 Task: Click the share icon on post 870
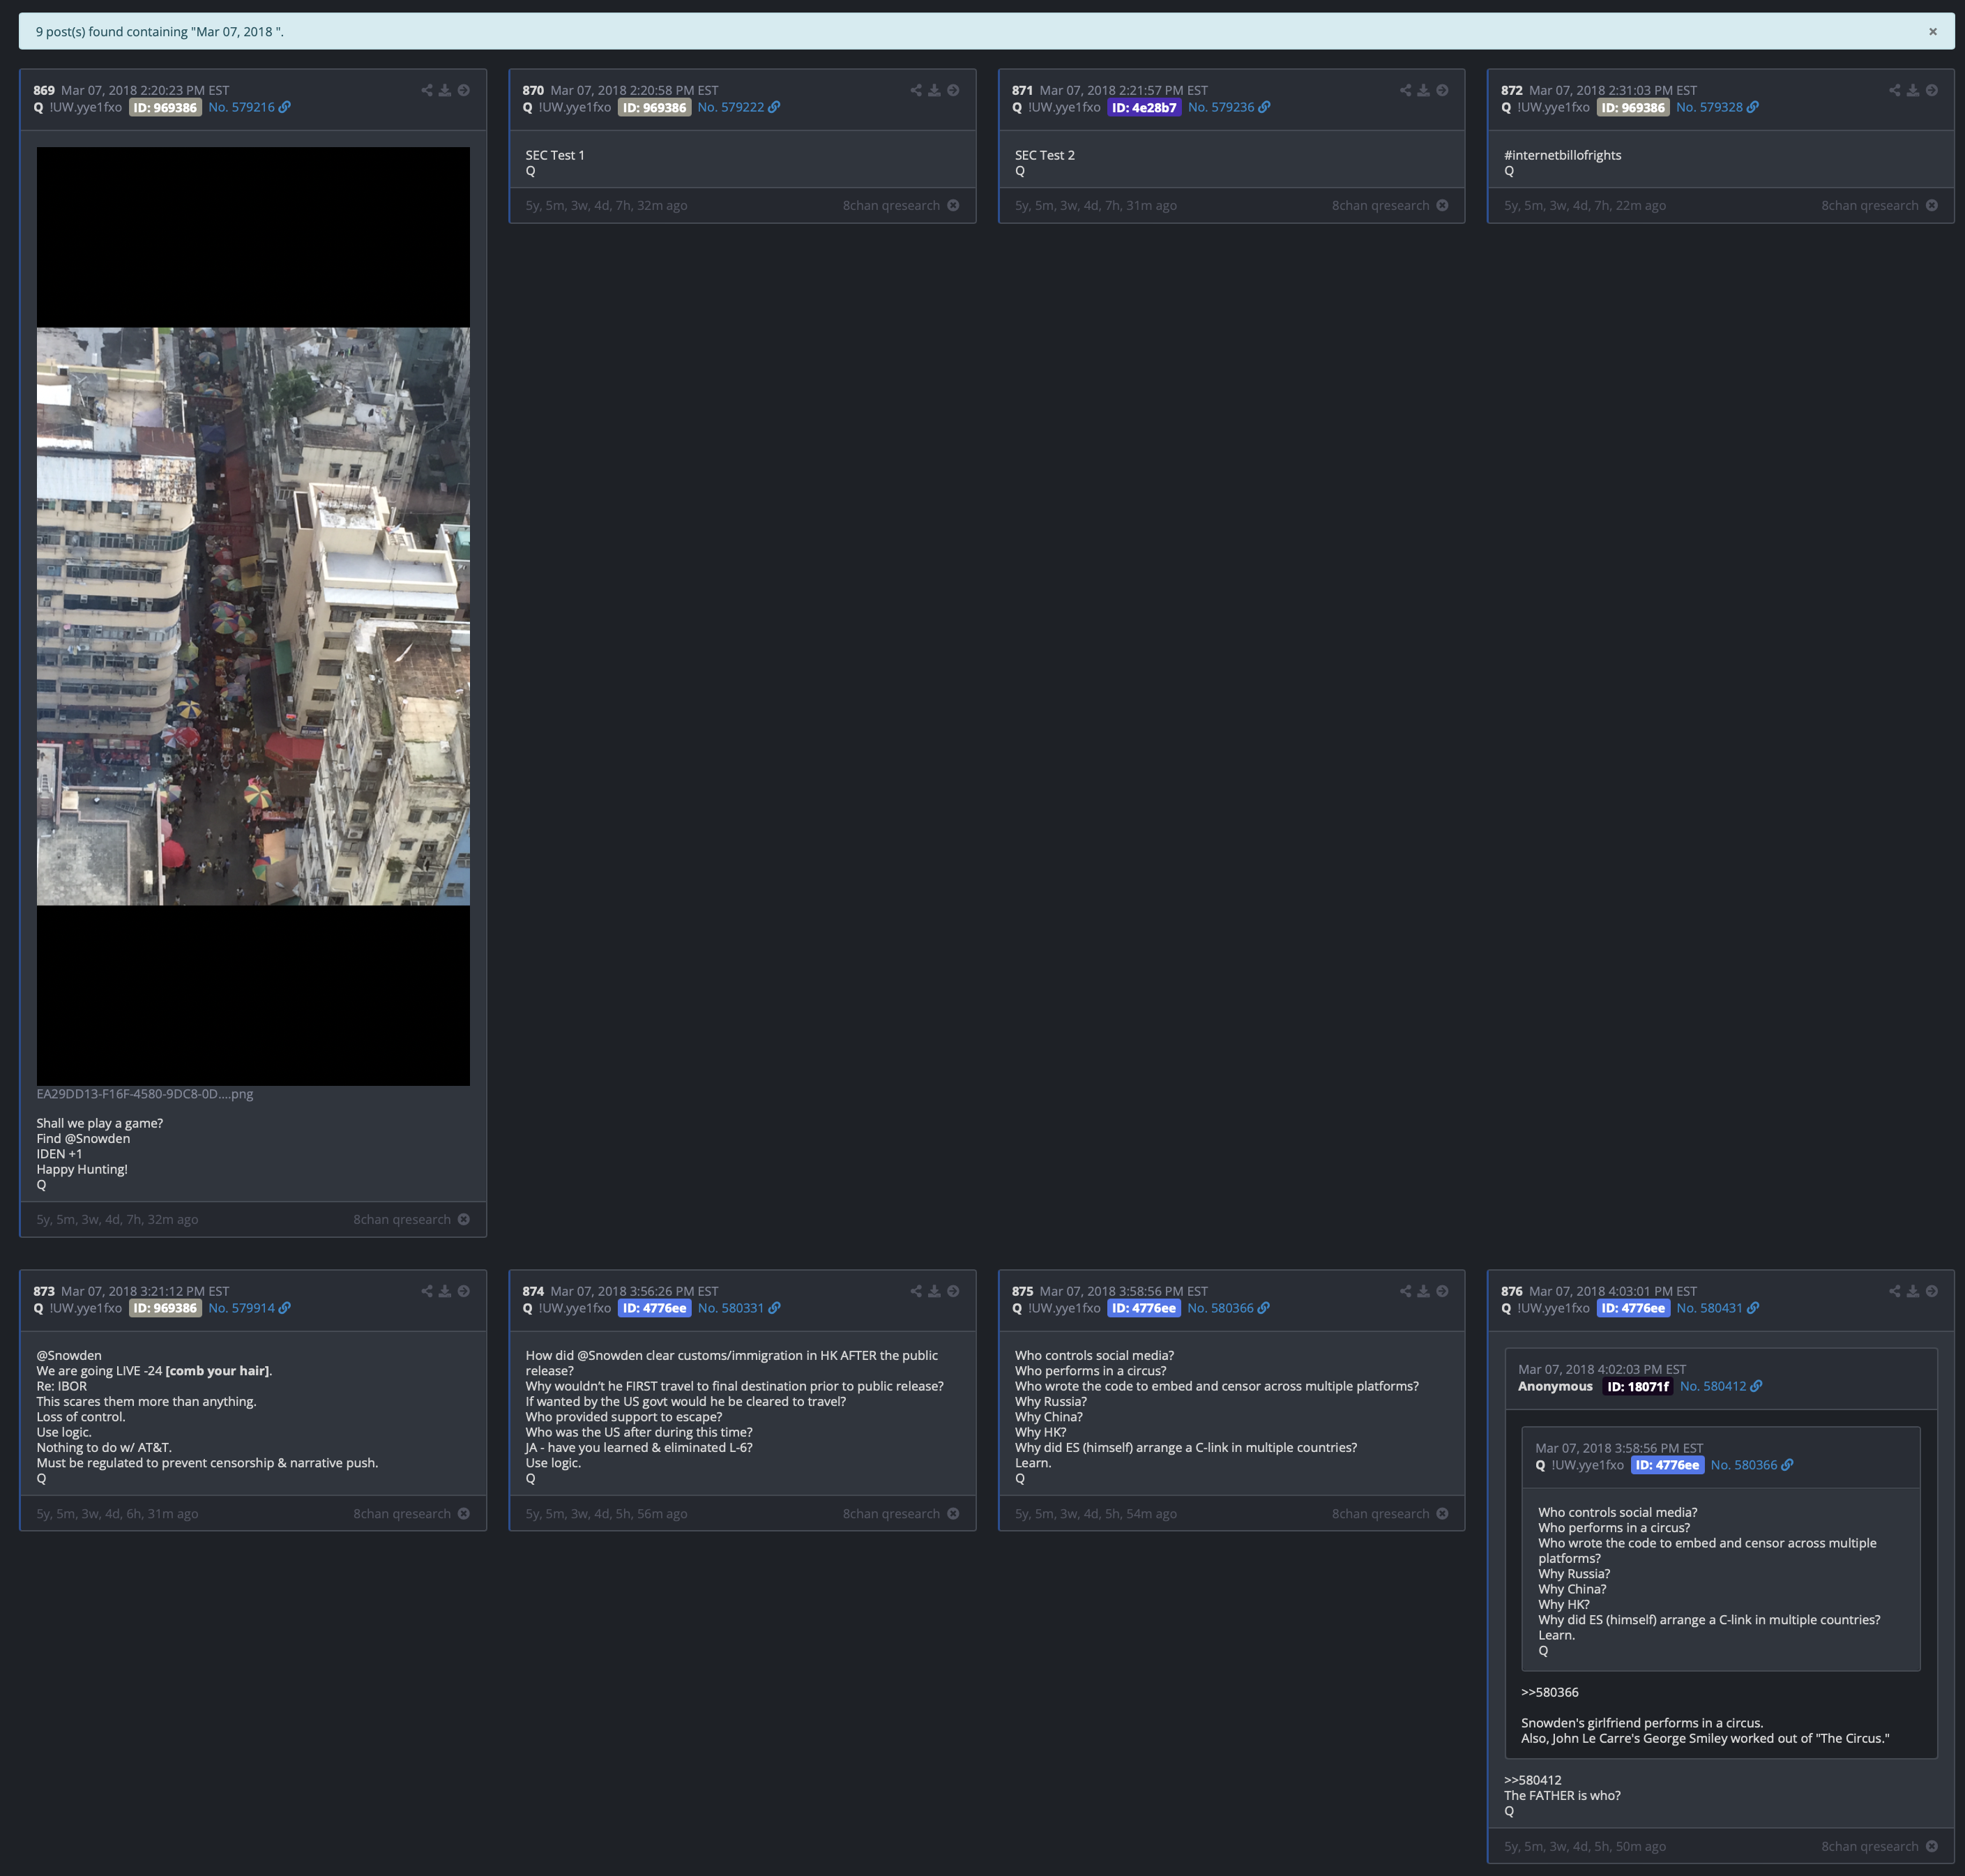916,90
